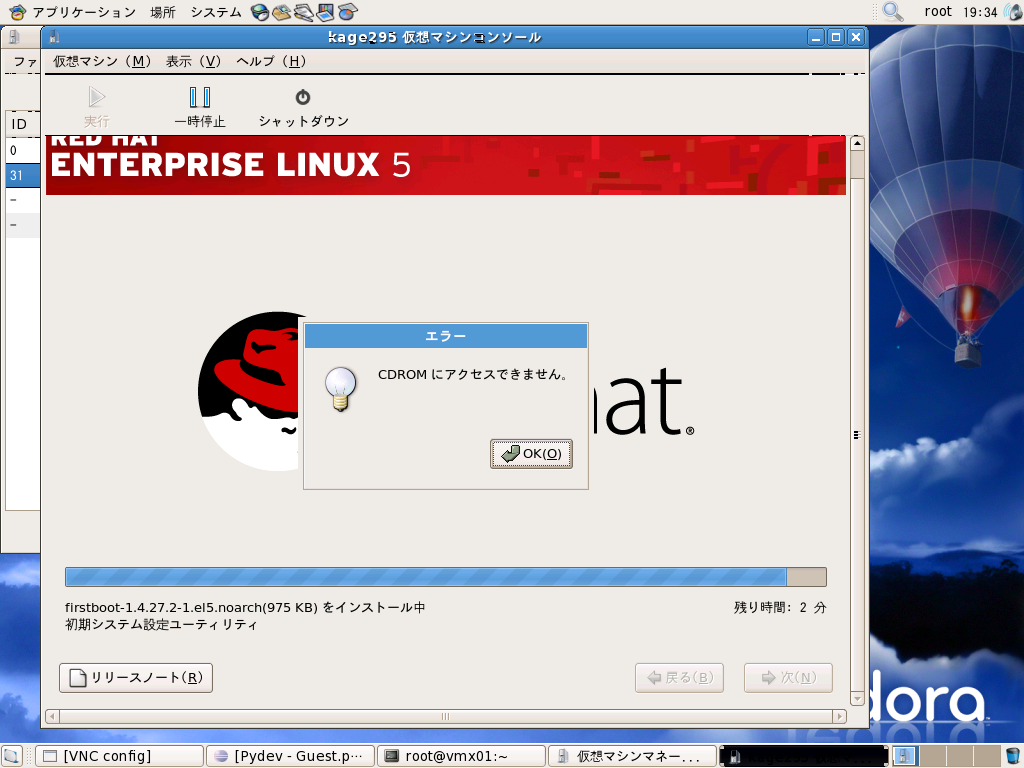Click the 19:34 clock
The height and width of the screenshot is (768, 1024).
[980, 12]
